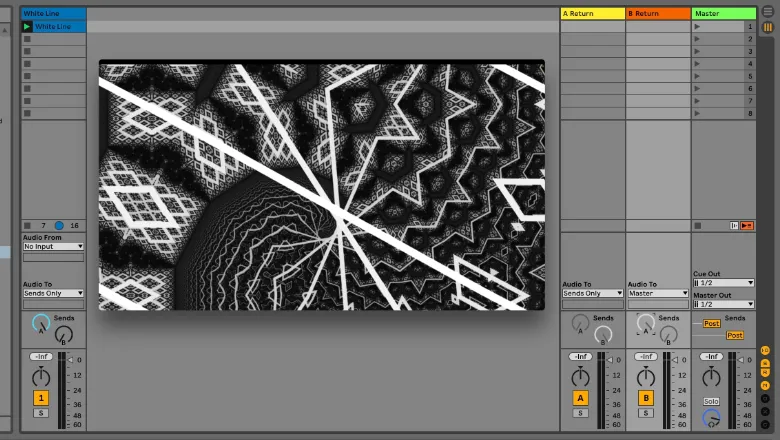Switch to Arrangement view with the horizontal-lines icon
Image resolution: width=780 pixels, height=440 pixels.
[x=768, y=12]
